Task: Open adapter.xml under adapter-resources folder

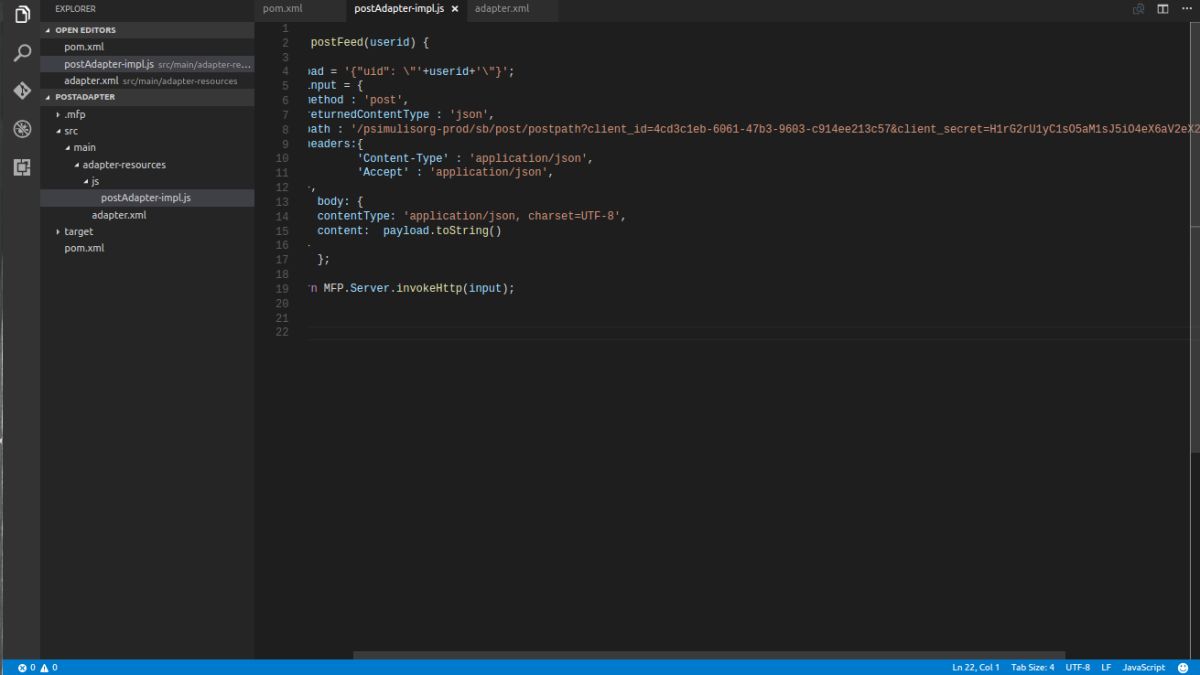Action: click(147, 215)
